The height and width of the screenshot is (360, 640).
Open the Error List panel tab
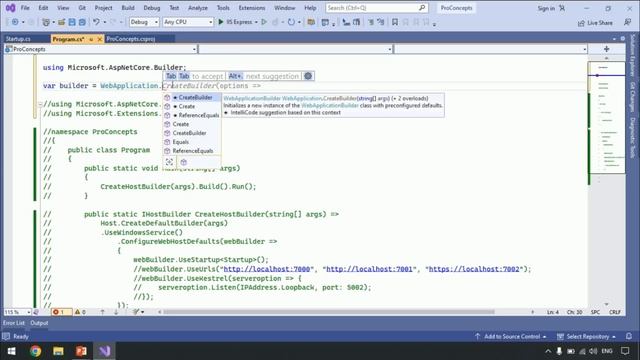click(x=14, y=323)
